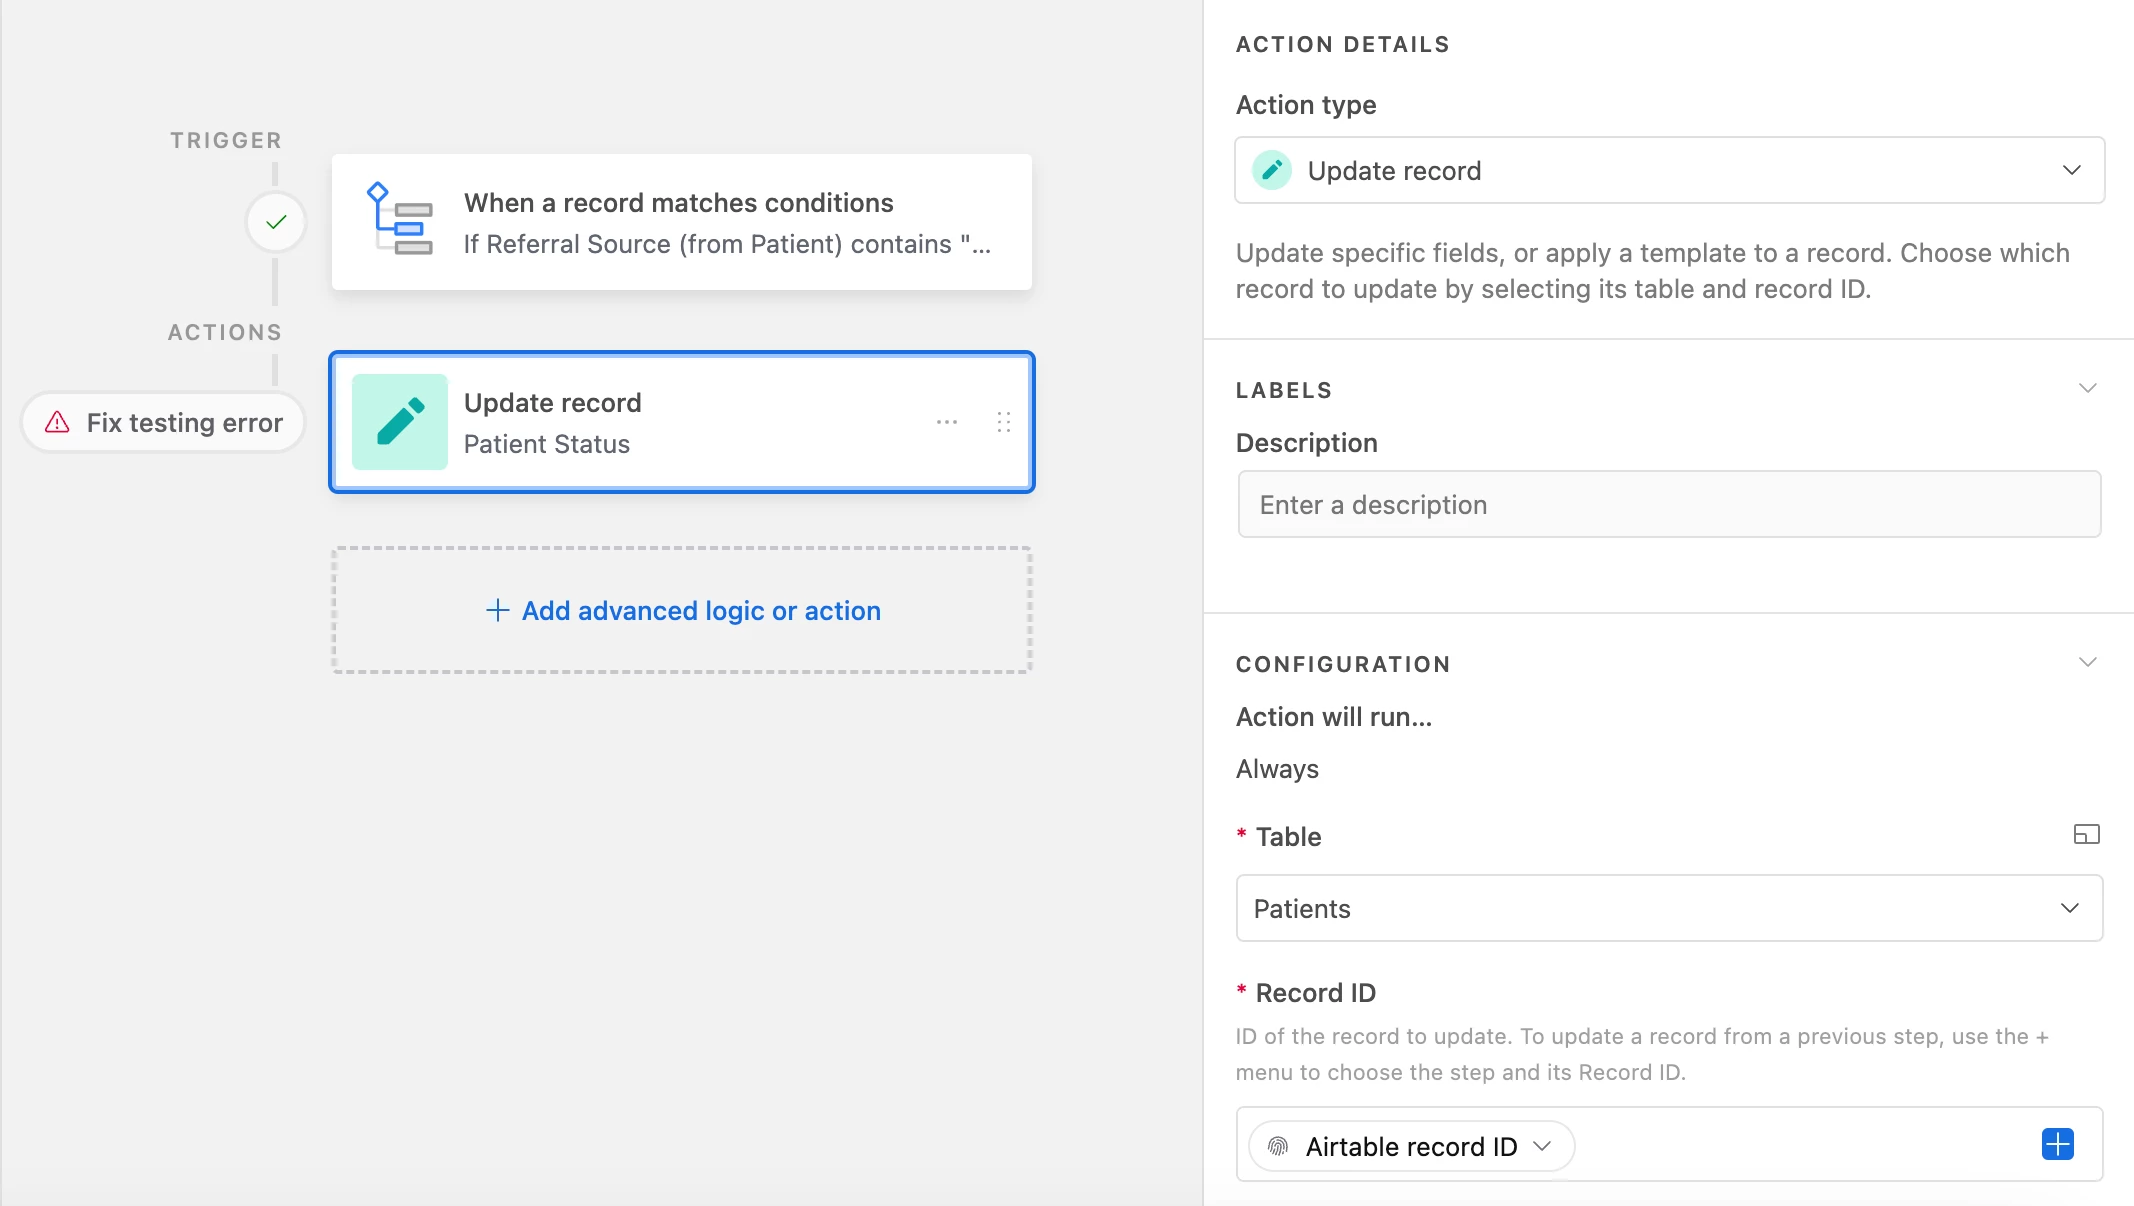Click the teal pencil Update record icon
The height and width of the screenshot is (1206, 2134).
(x=400, y=422)
